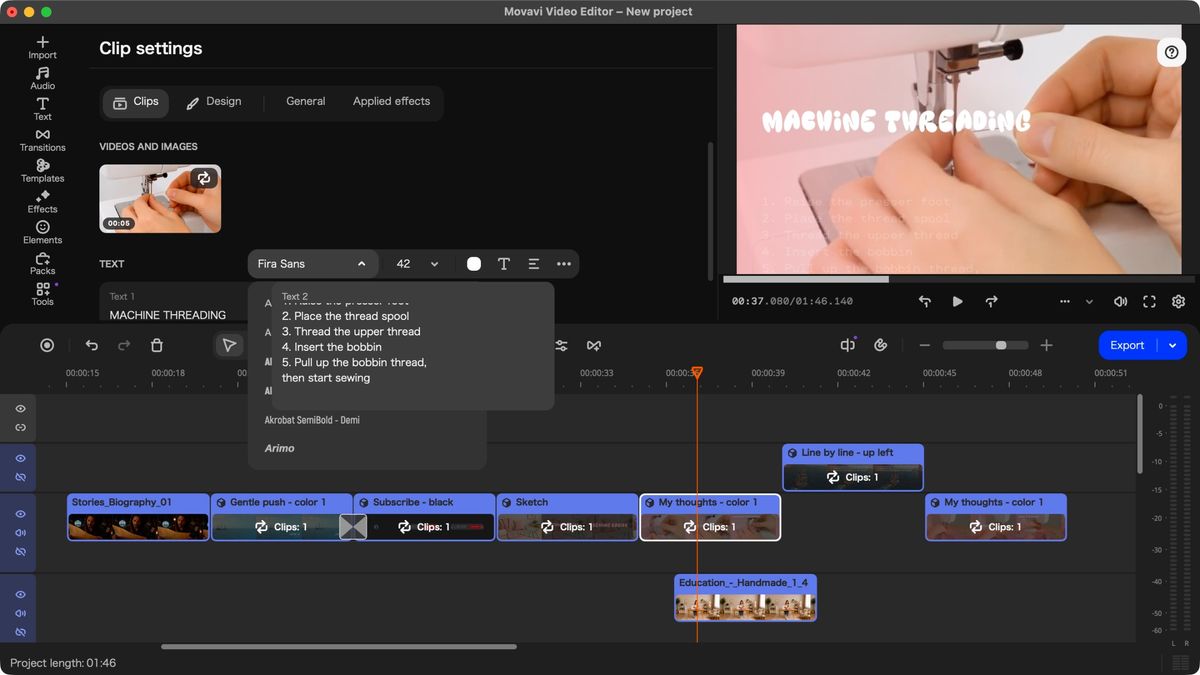Open the Packs panel

(x=42, y=264)
